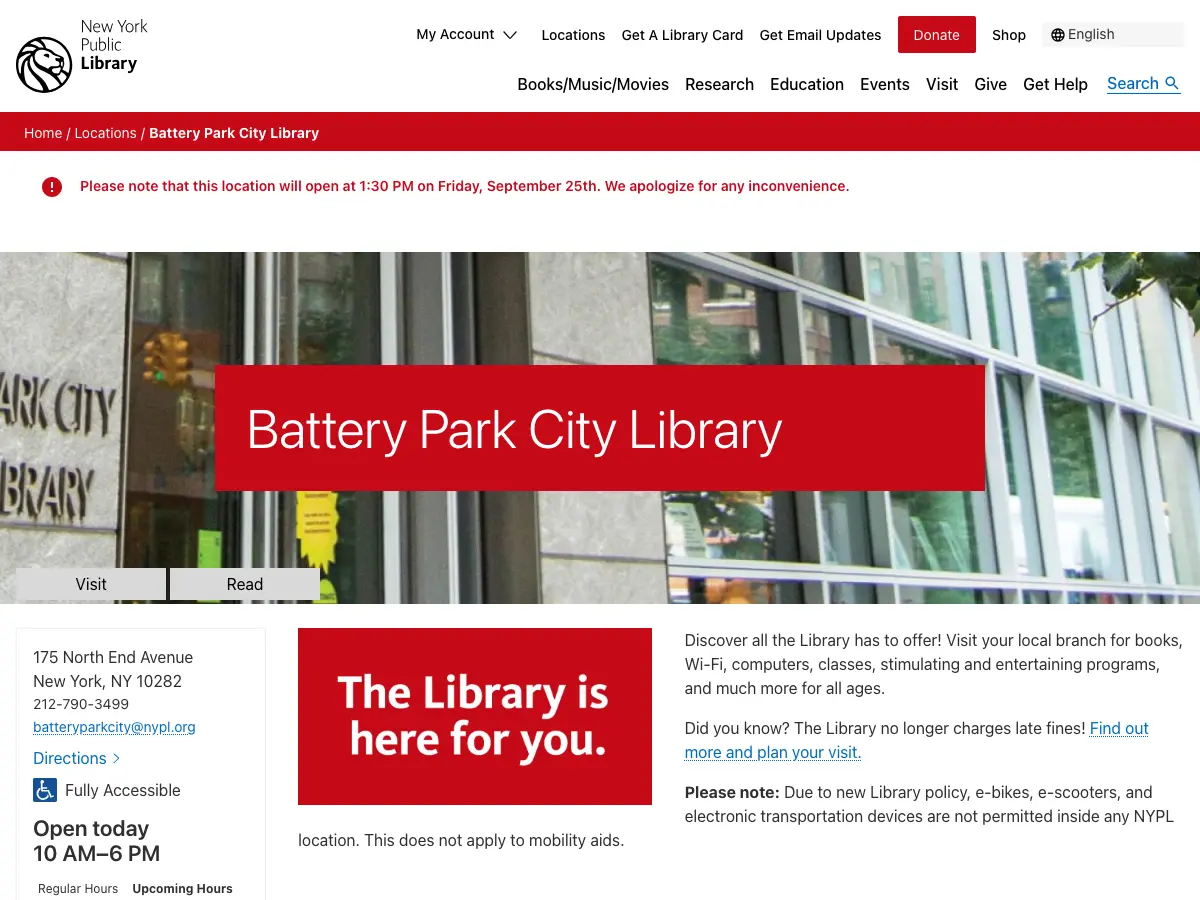Image resolution: width=1200 pixels, height=900 pixels.
Task: Open the Education menu
Action: (807, 84)
